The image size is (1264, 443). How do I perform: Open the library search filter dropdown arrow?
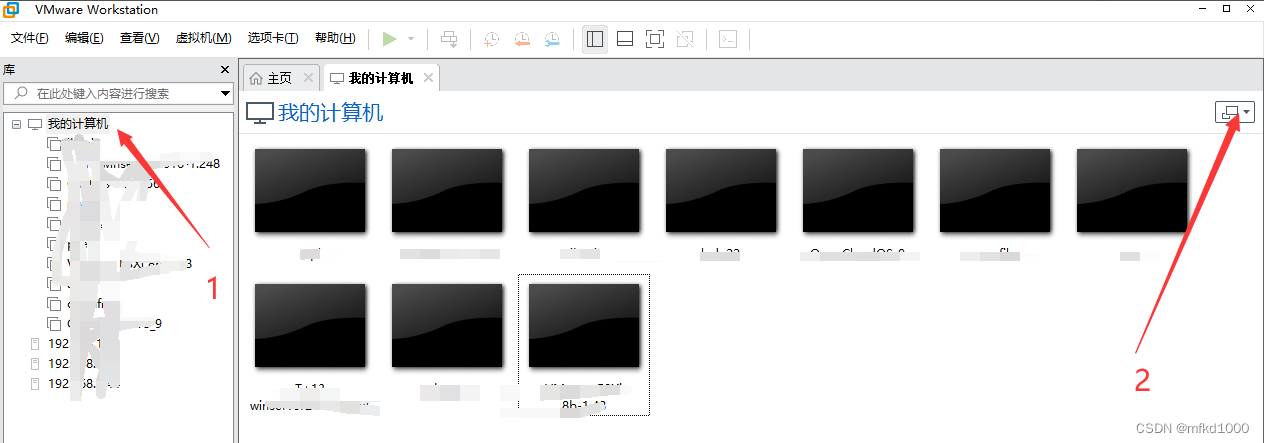(x=225, y=93)
